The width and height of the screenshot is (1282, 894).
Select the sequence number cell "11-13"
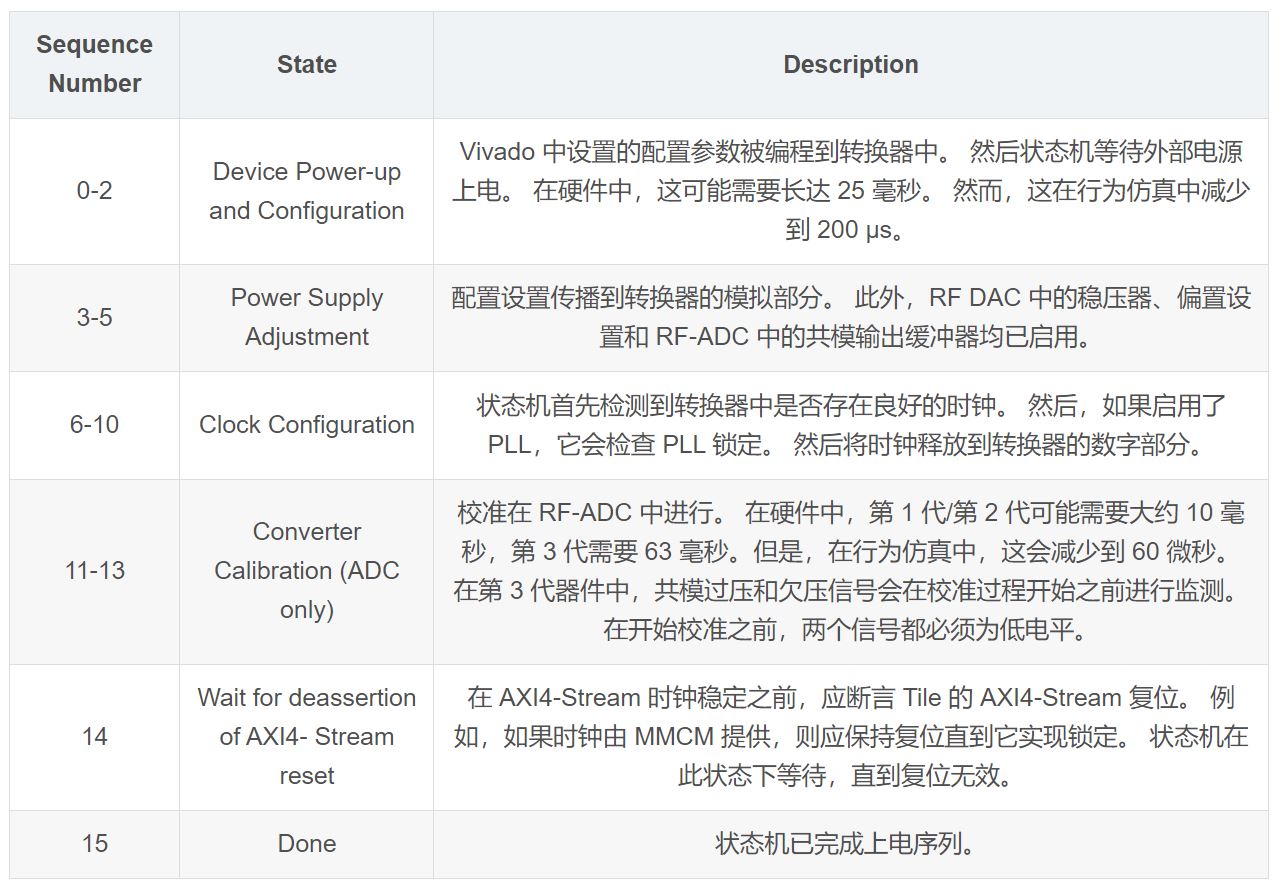point(95,571)
